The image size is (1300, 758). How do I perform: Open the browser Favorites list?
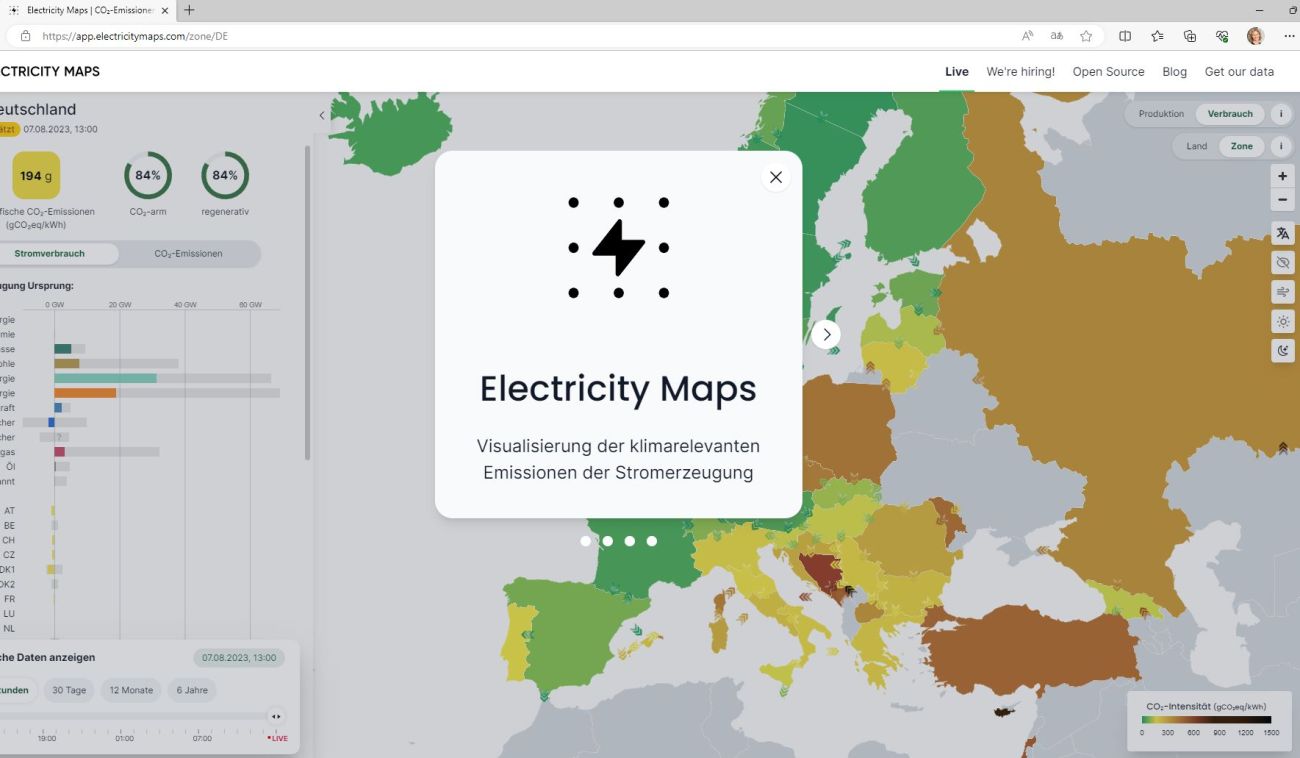(1157, 36)
